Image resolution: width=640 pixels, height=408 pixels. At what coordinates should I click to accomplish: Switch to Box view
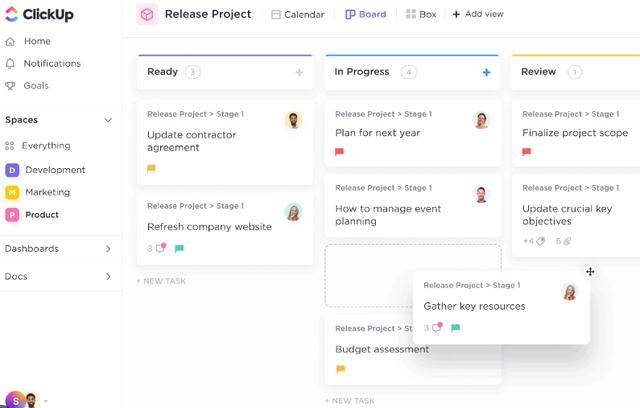[421, 14]
